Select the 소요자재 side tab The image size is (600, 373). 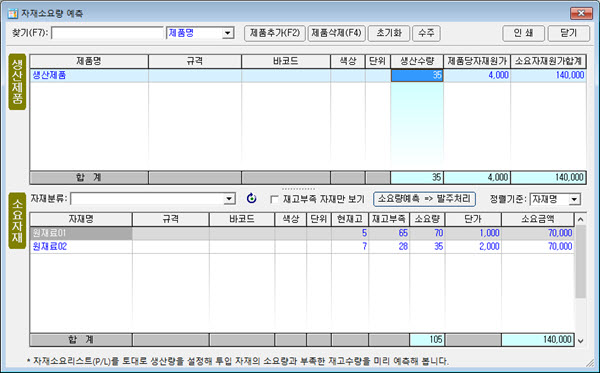17,221
